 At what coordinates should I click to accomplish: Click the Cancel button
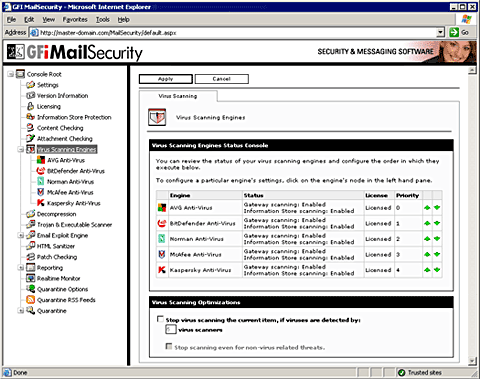pos(222,79)
